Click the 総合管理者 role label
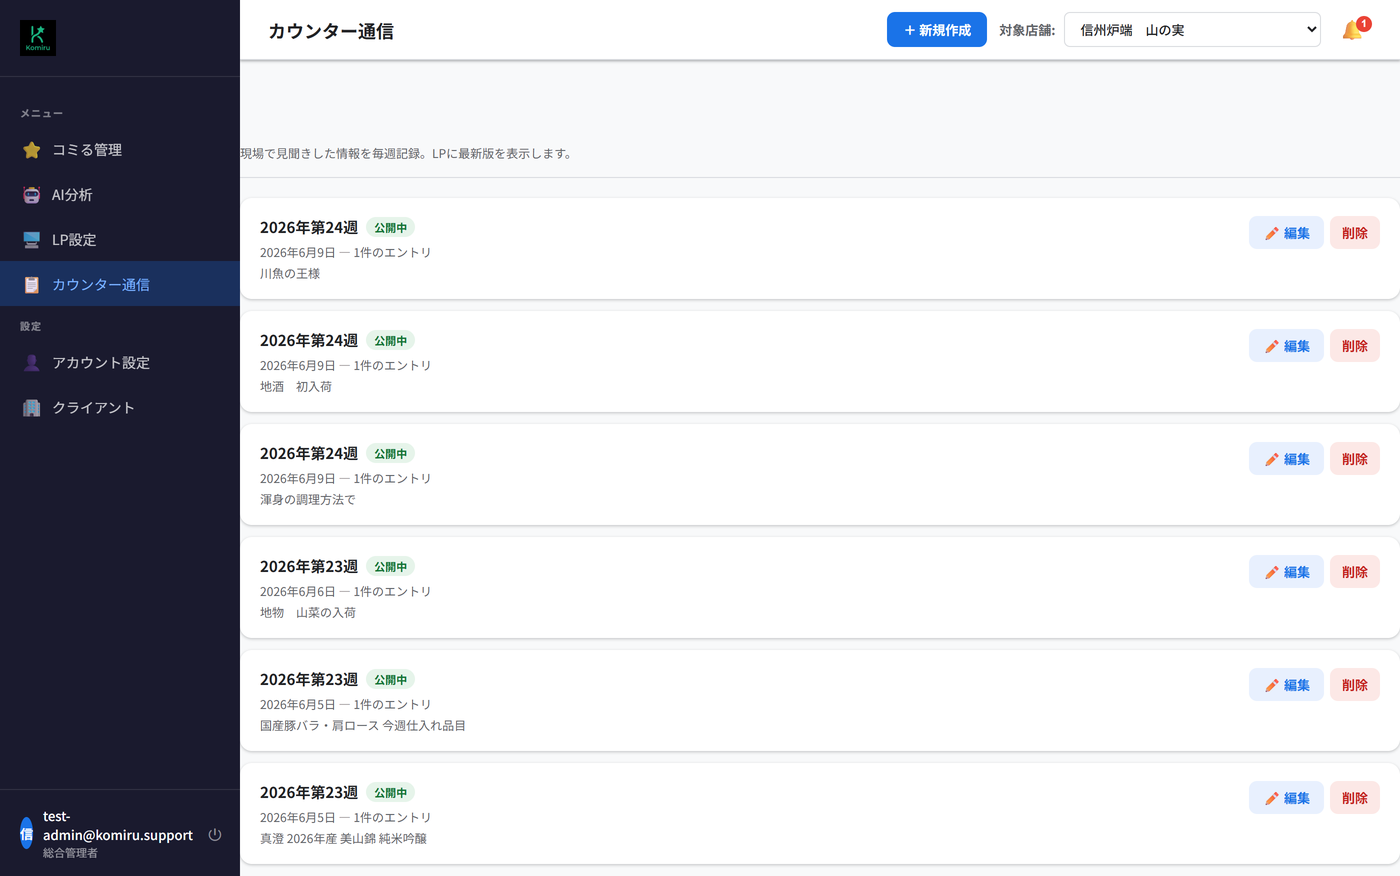Viewport: 1400px width, 876px height. tap(70, 854)
